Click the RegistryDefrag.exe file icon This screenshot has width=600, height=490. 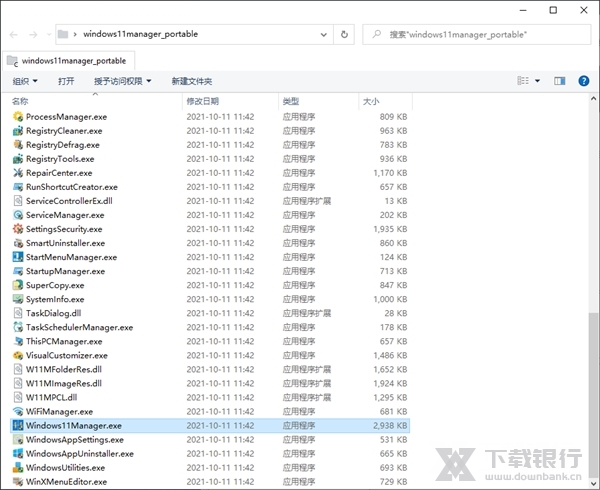[18, 145]
